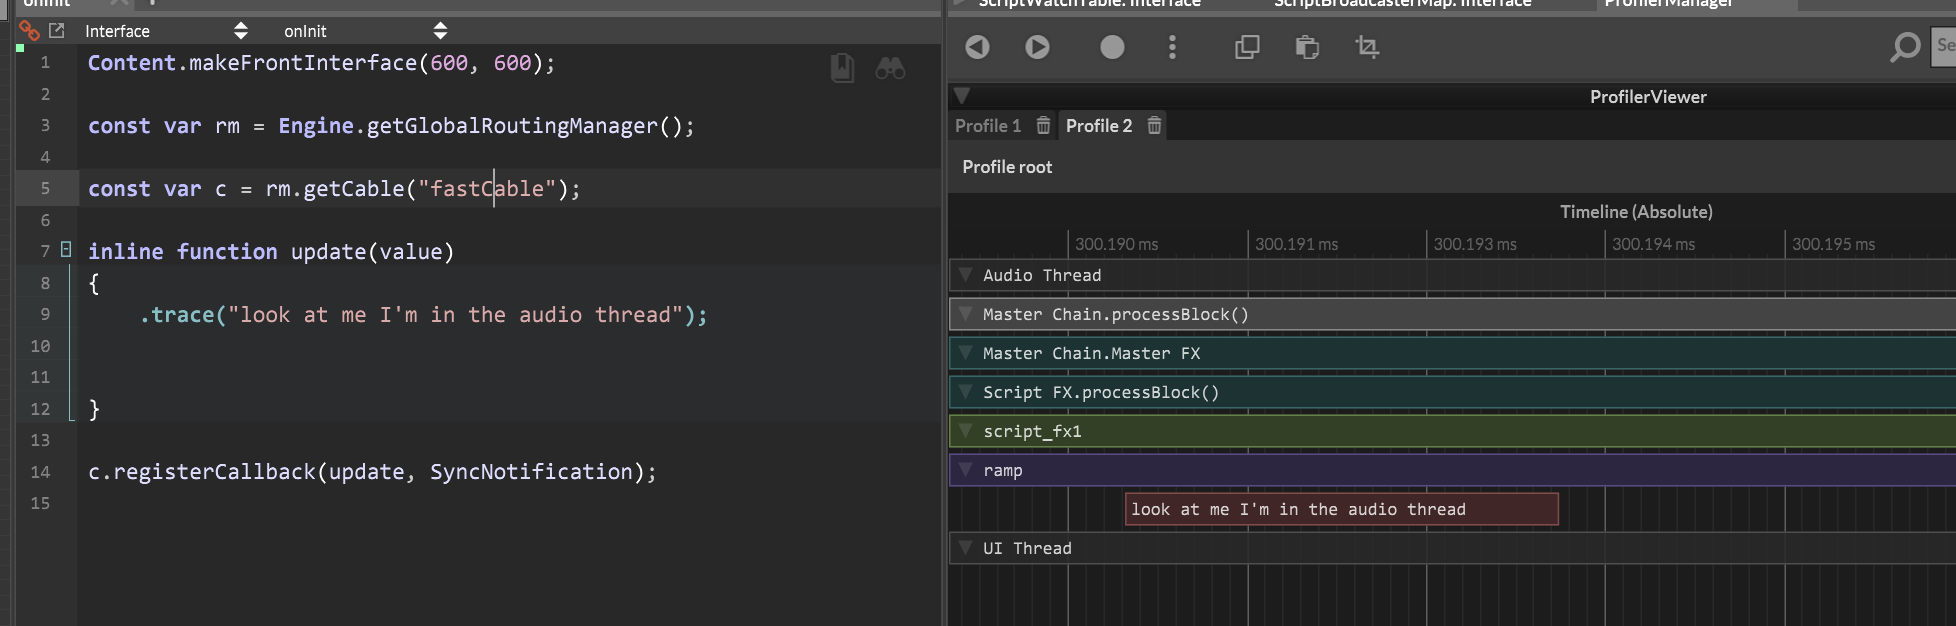Collapse the Script FX.processBlock() row
The height and width of the screenshot is (626, 1956).
coord(965,391)
